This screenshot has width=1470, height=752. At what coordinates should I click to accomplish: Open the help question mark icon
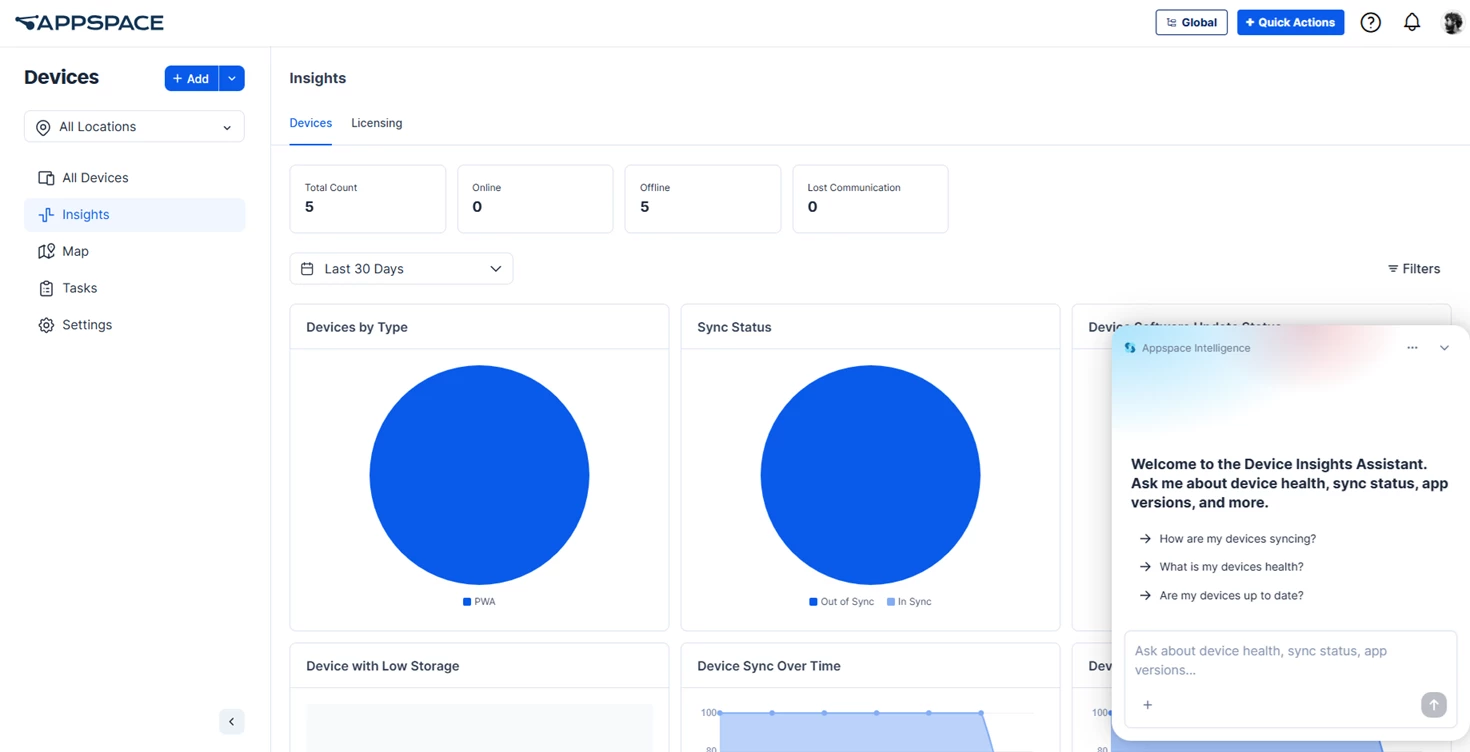[x=1370, y=22]
